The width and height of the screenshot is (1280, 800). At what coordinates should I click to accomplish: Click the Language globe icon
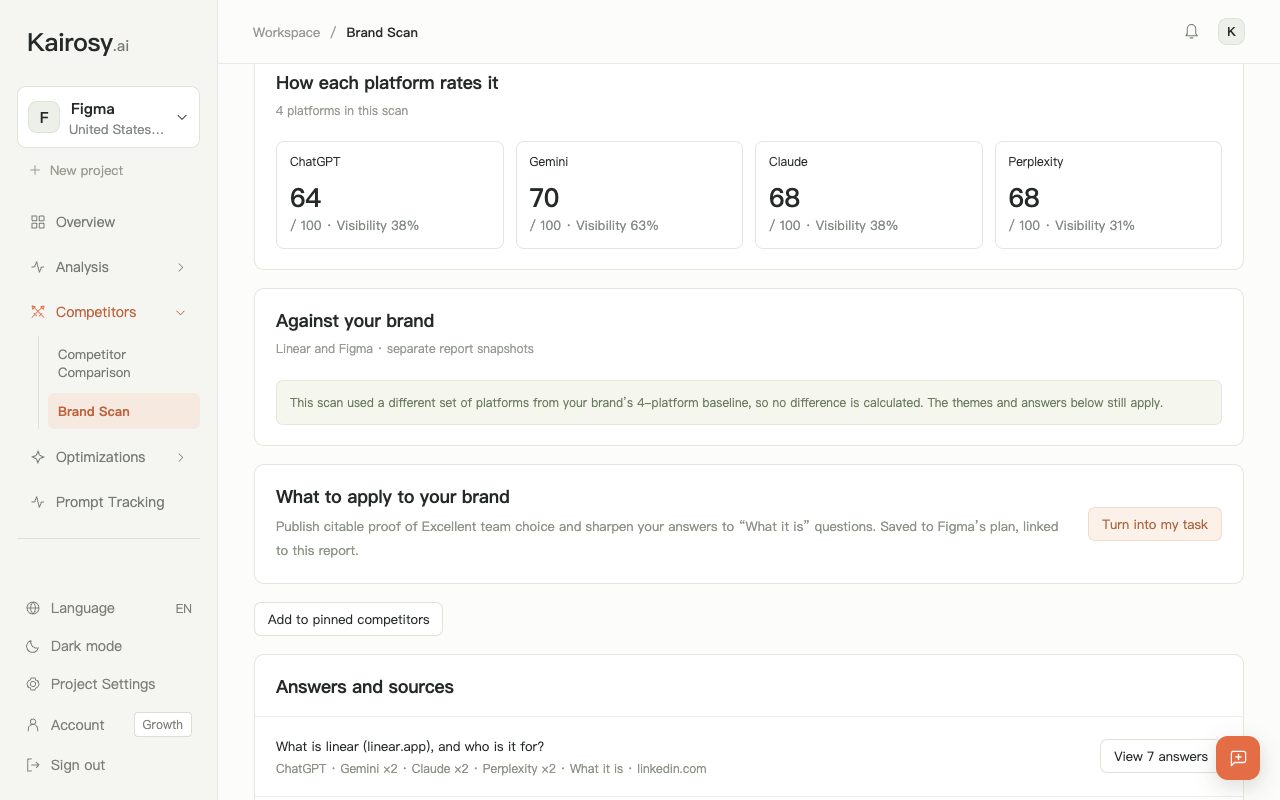pos(33,608)
